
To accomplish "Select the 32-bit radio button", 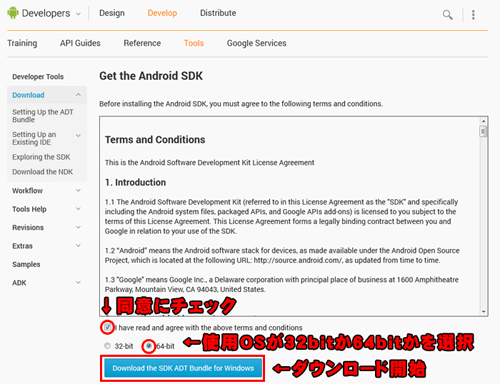I will coord(107,346).
